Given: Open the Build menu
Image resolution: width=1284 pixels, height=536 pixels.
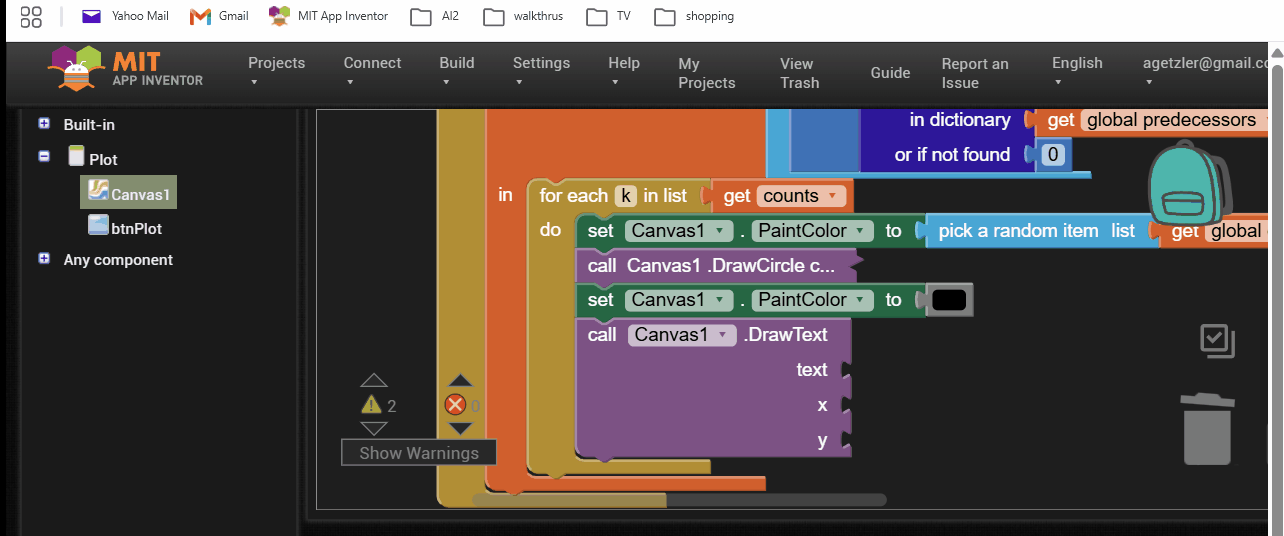Looking at the screenshot, I should pos(457,71).
